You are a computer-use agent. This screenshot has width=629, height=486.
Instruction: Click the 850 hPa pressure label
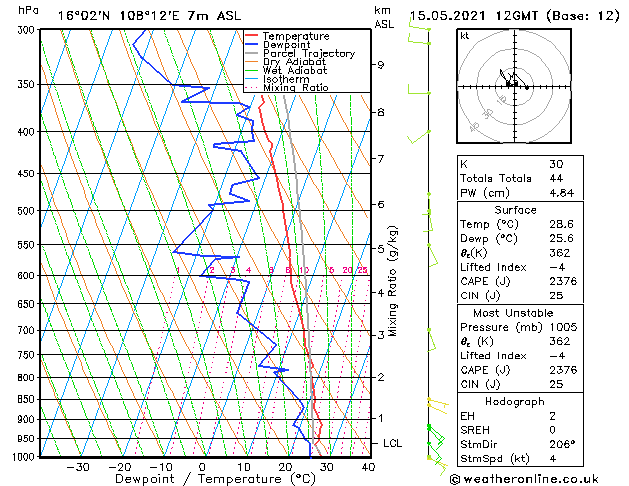(26, 400)
